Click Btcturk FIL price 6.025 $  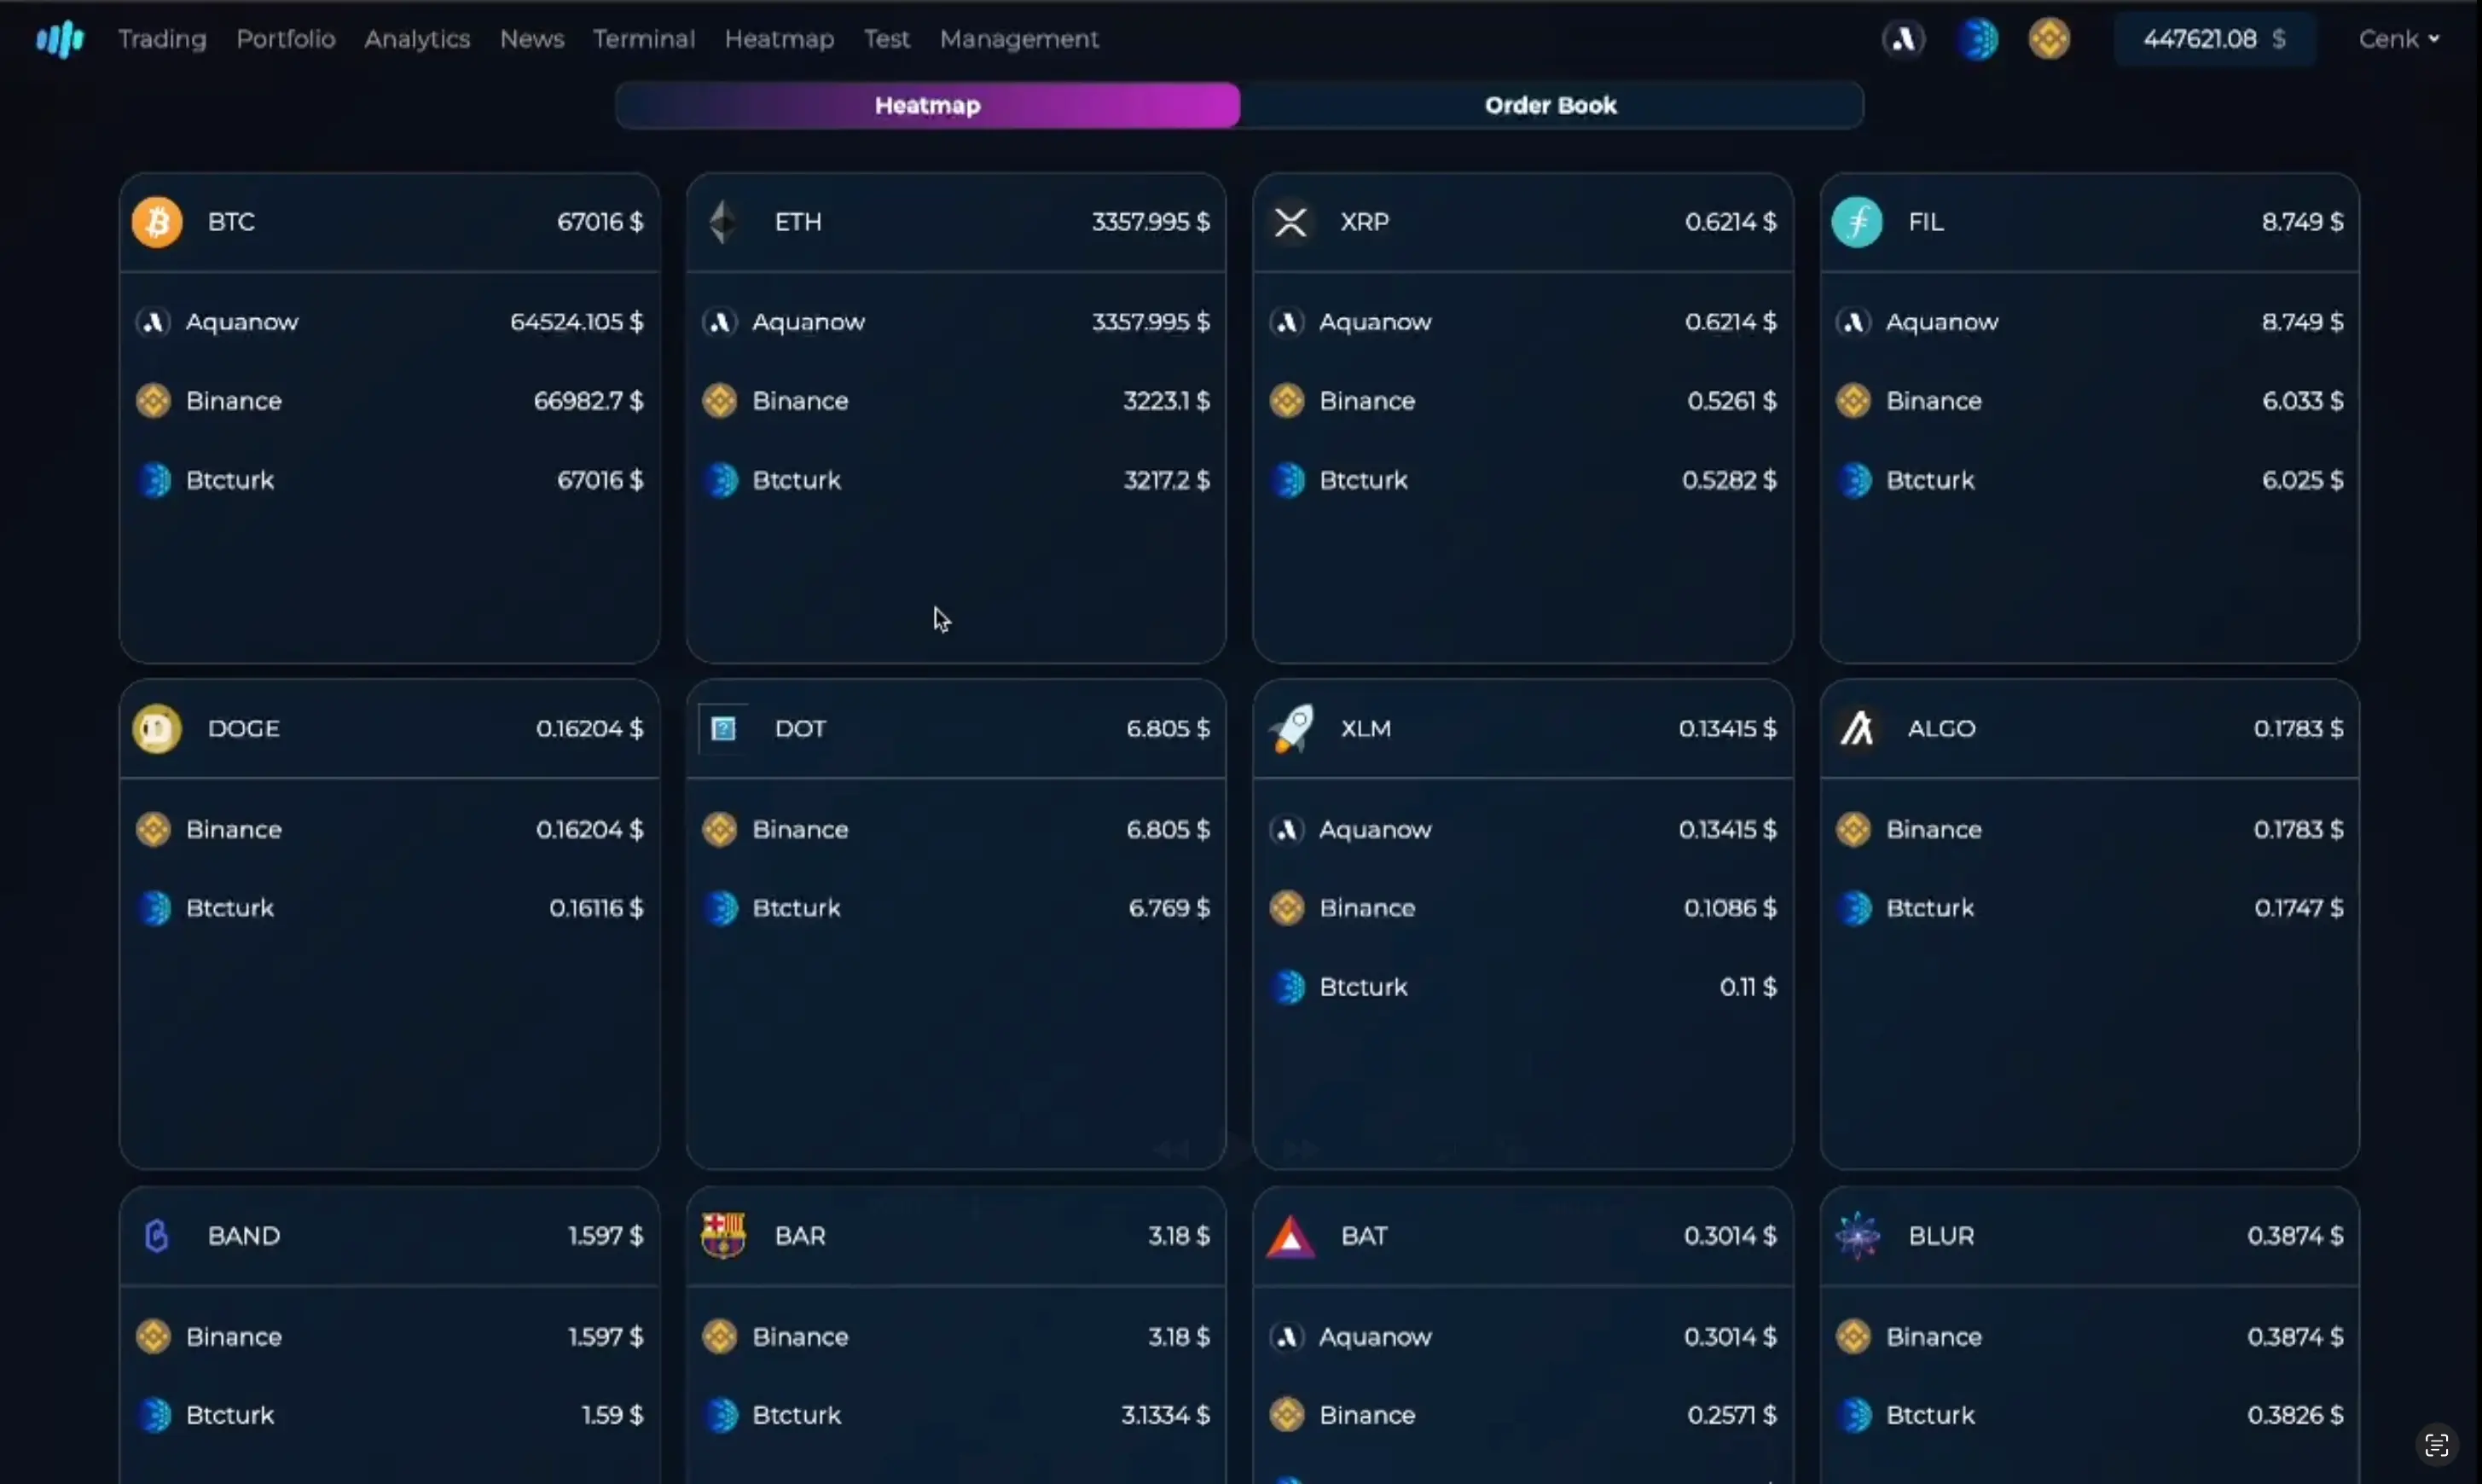[2303, 480]
